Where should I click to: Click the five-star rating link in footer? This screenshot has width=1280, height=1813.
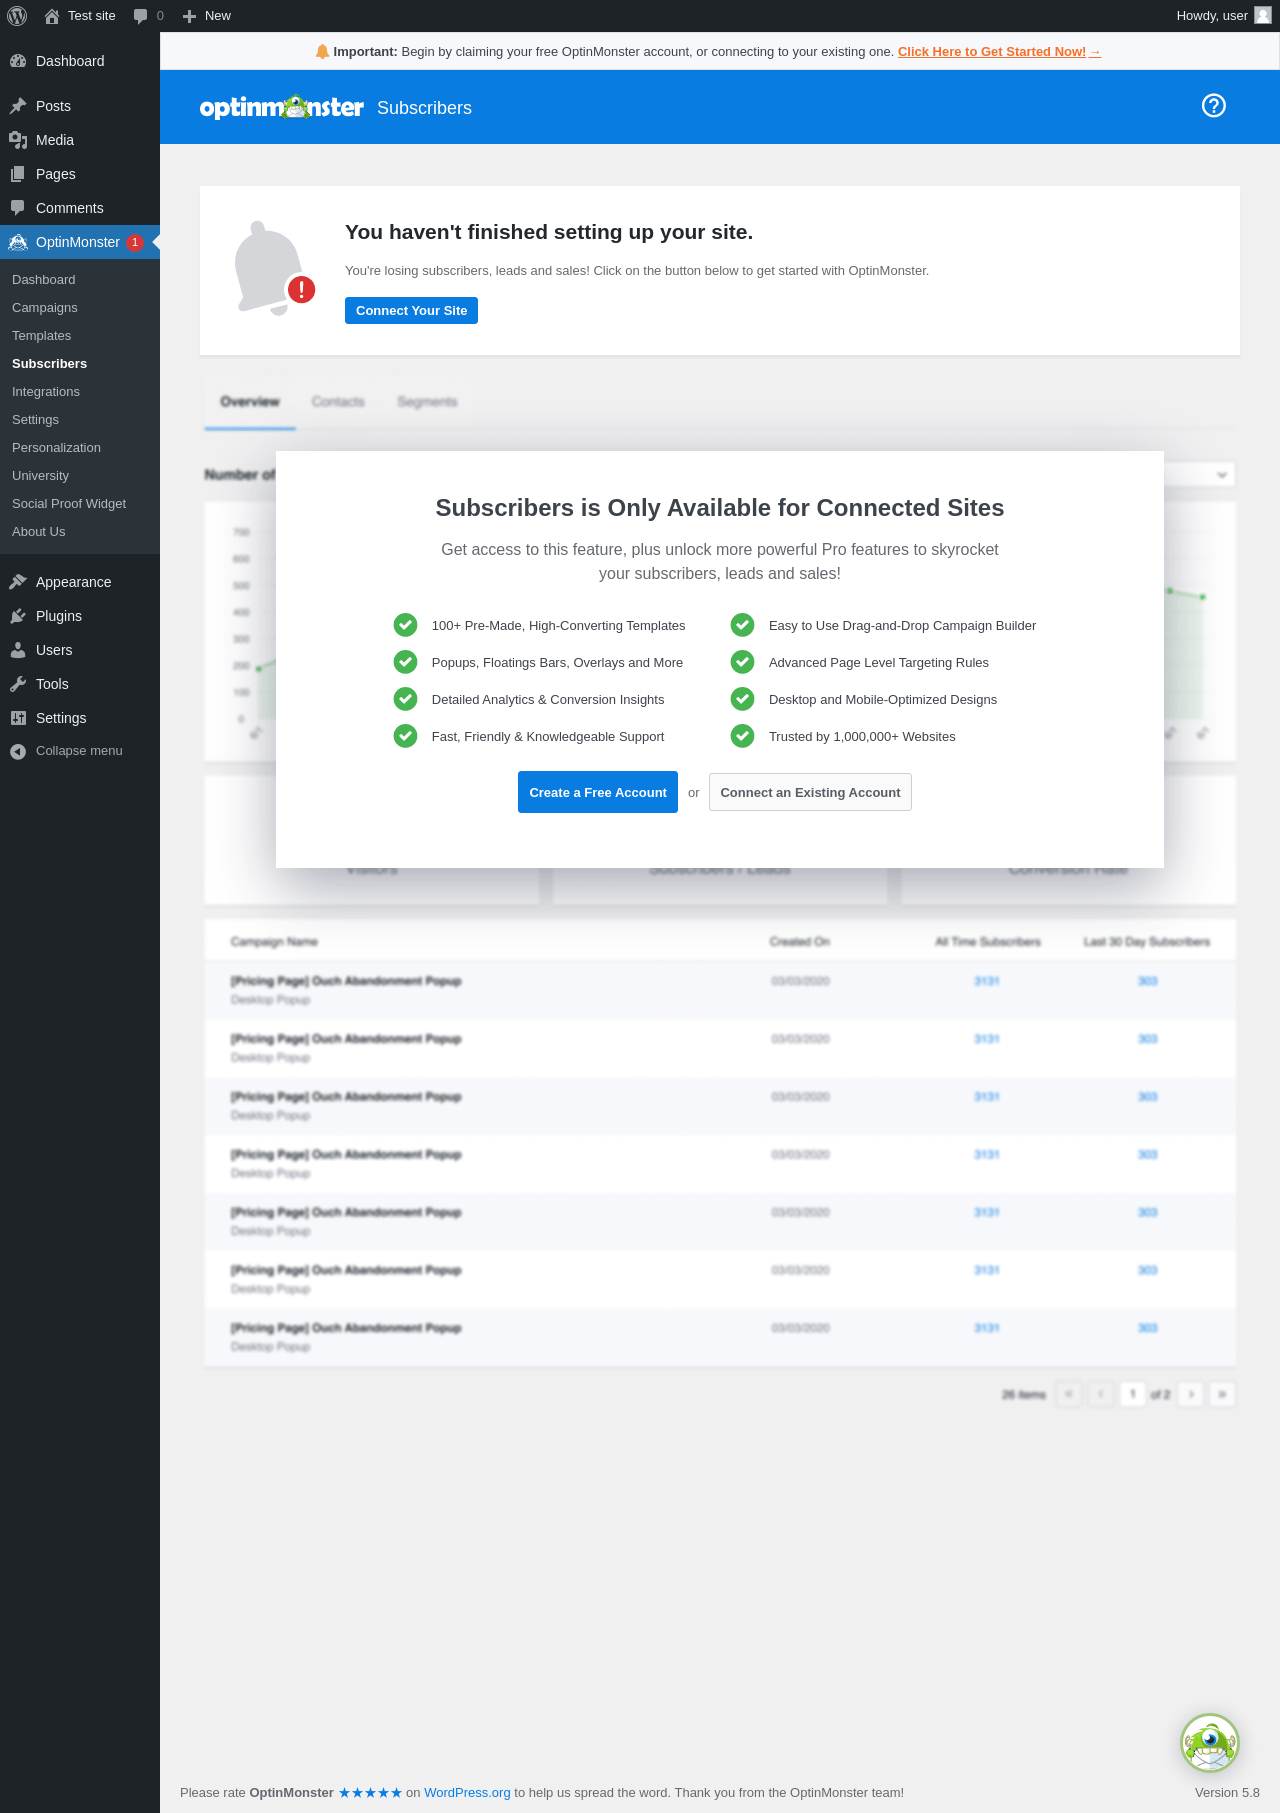[x=370, y=1792]
